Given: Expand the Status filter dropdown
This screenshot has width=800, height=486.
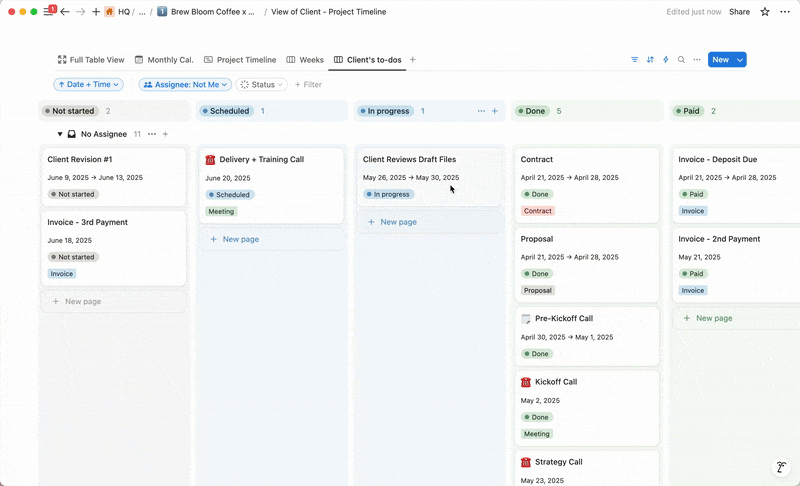Looking at the screenshot, I should (x=262, y=85).
